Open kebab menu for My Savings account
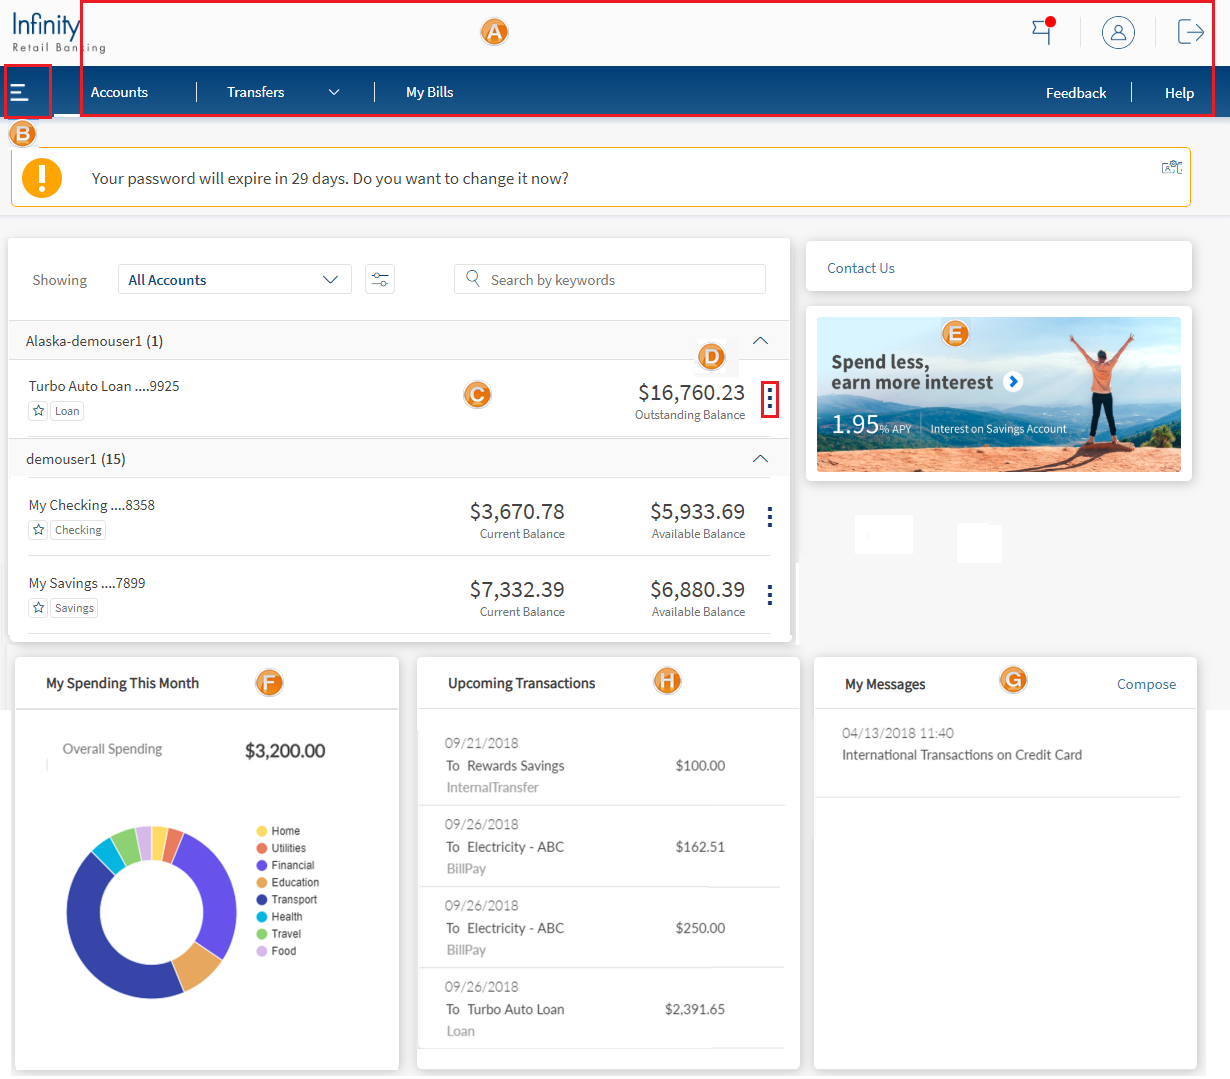 769,595
